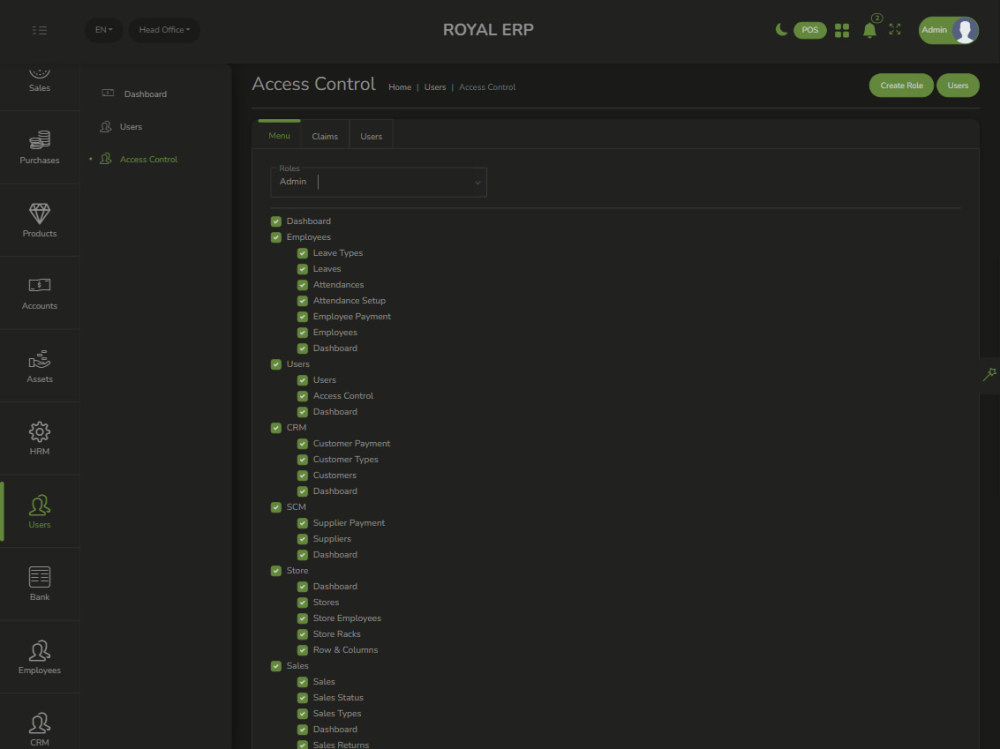Screen dimensions: 1000x749
Task: Open Accounts module in sidebar
Action: pos(40,293)
